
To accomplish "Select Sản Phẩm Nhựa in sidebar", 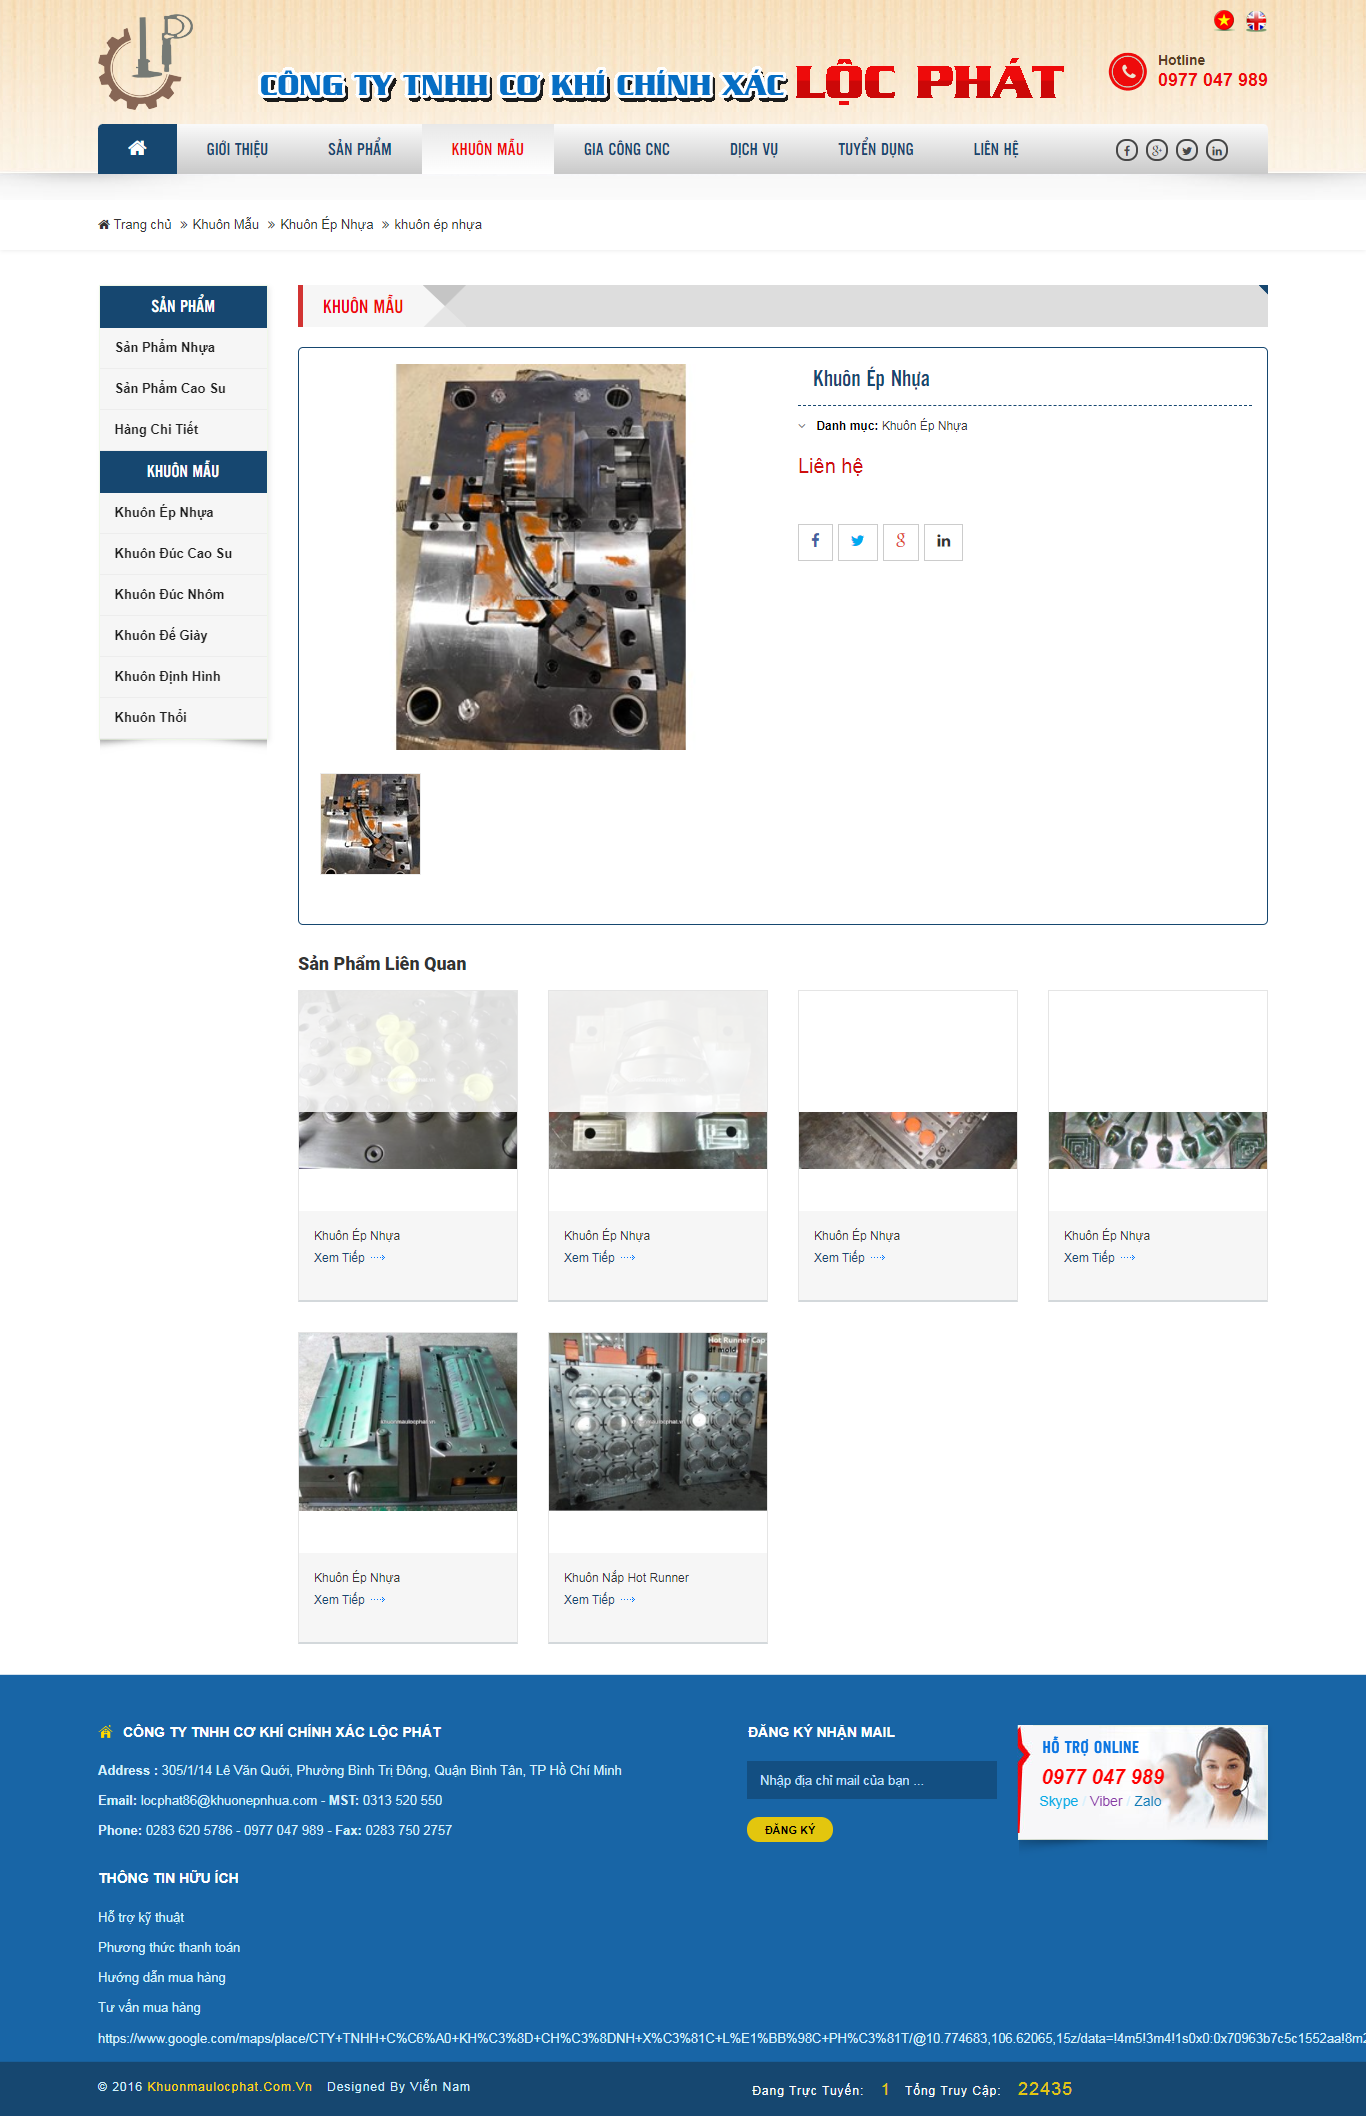I will point(183,348).
